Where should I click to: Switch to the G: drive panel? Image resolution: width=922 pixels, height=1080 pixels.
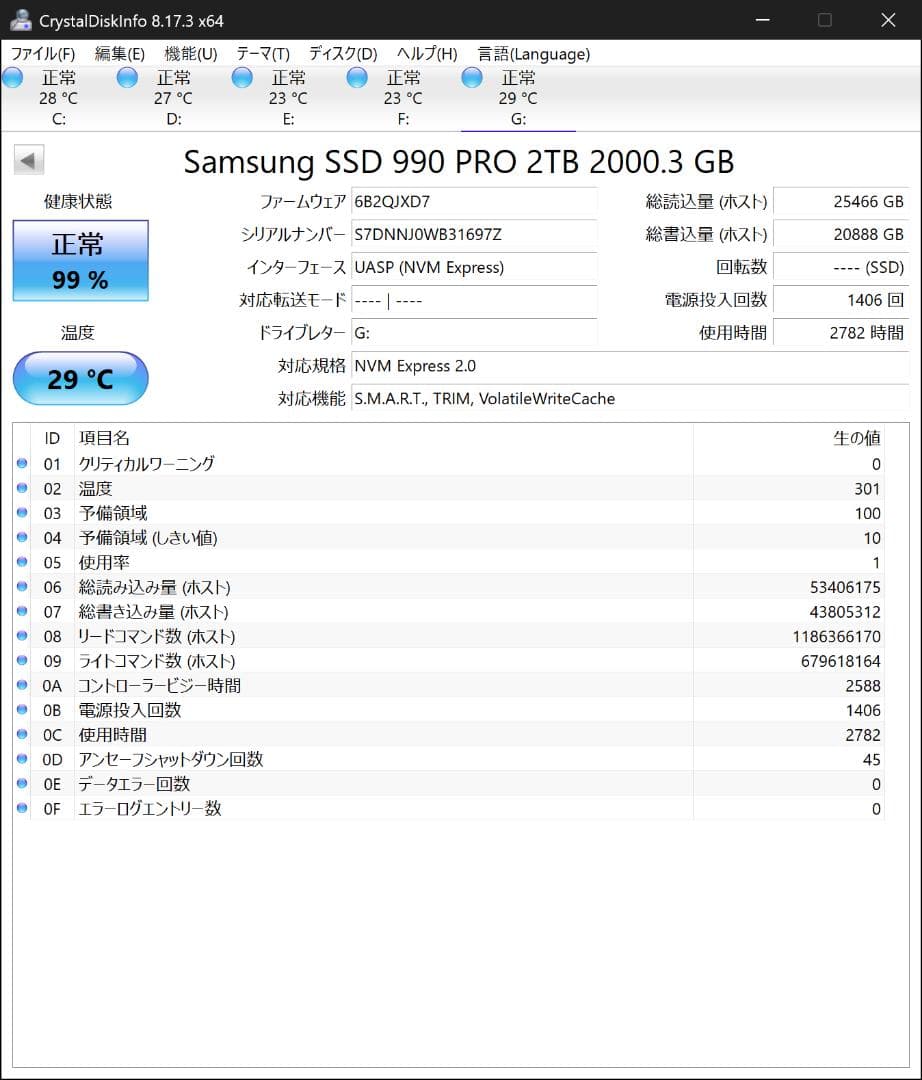point(518,97)
